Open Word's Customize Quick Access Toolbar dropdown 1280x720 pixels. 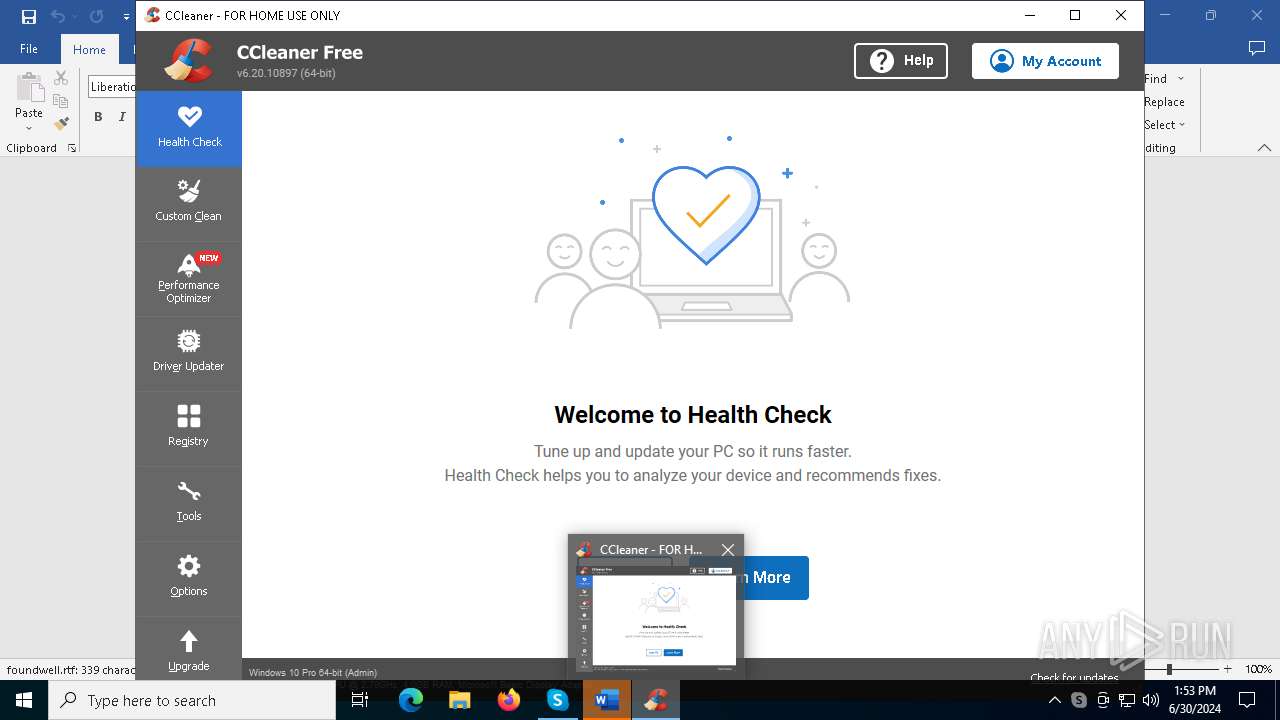pos(126,16)
